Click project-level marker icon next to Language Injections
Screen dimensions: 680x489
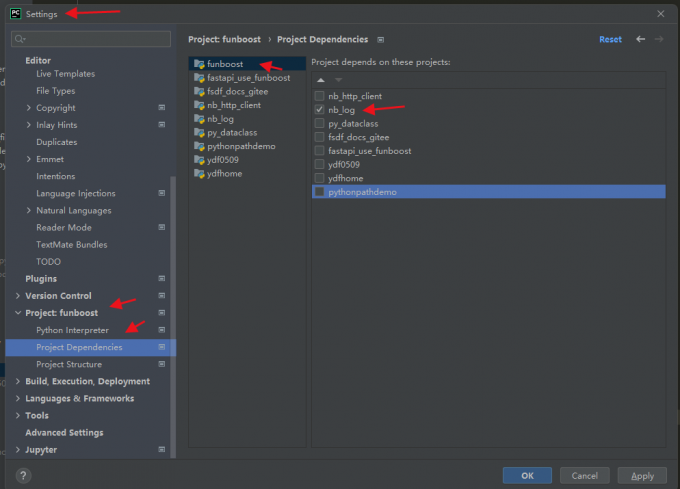pyautogui.click(x=162, y=193)
